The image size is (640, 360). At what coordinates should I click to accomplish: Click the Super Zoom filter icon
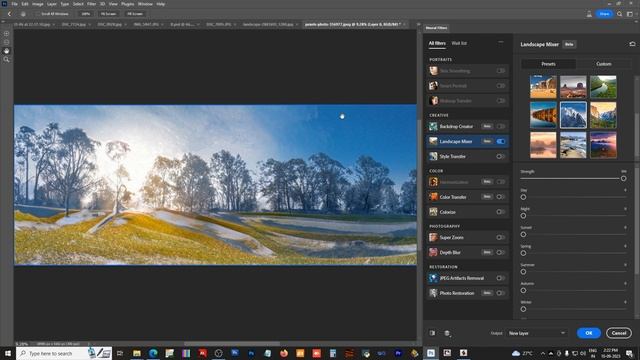pyautogui.click(x=433, y=237)
